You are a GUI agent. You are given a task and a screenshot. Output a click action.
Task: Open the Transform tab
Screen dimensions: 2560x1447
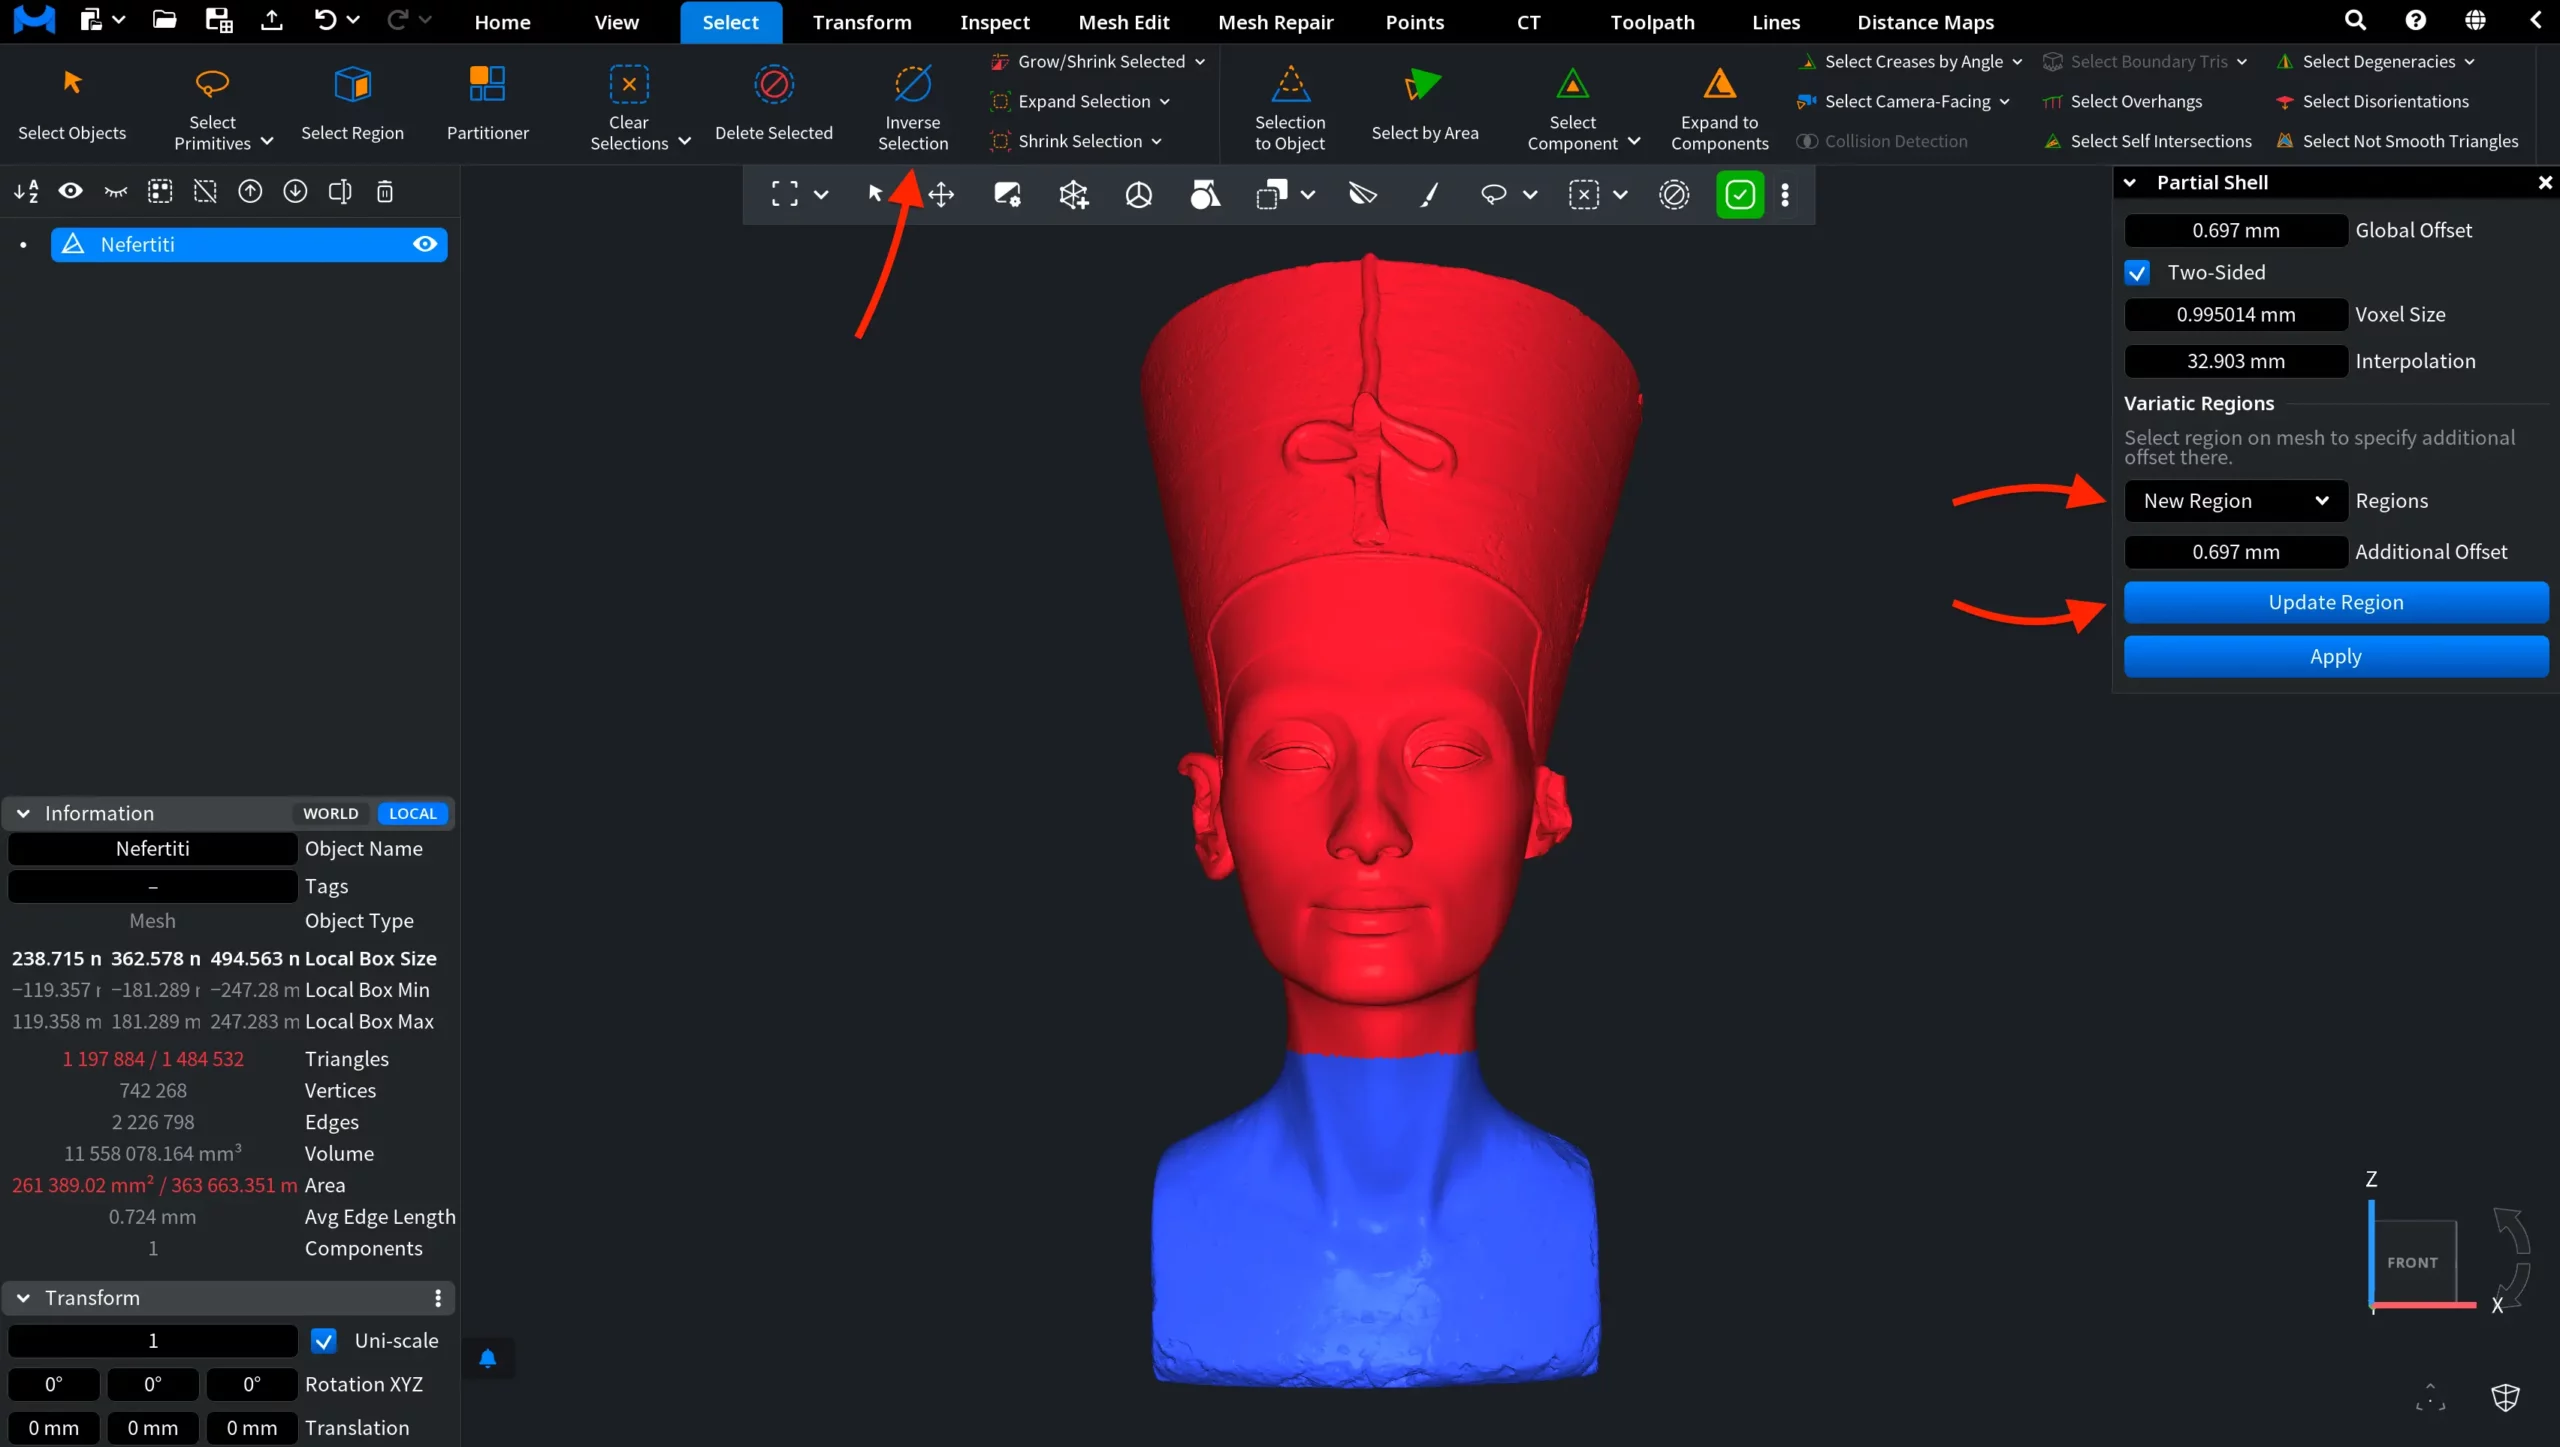click(x=861, y=22)
